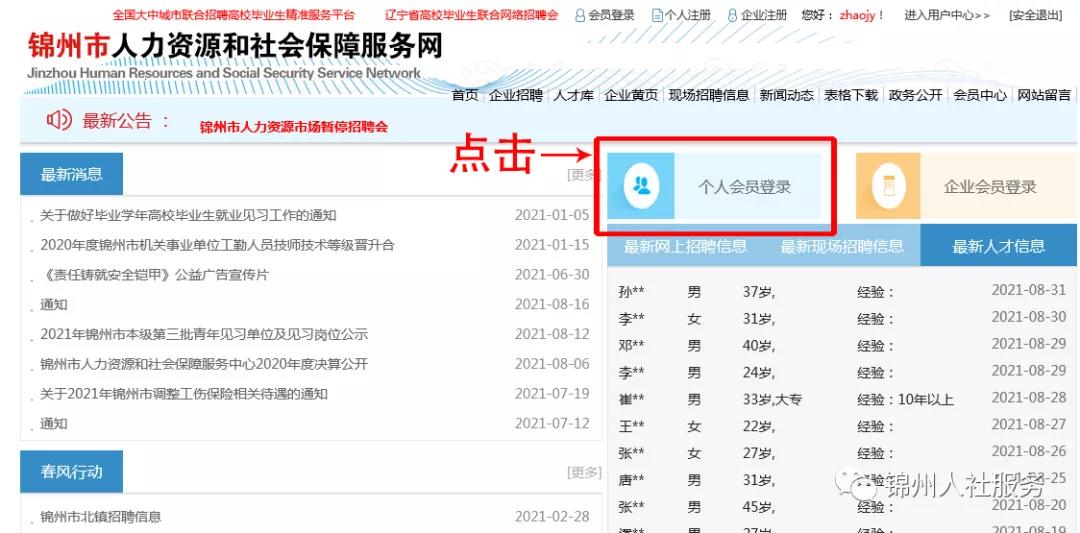Select 企业招聘 in the navigation bar
Screen dimensions: 1080x533
tap(516, 96)
